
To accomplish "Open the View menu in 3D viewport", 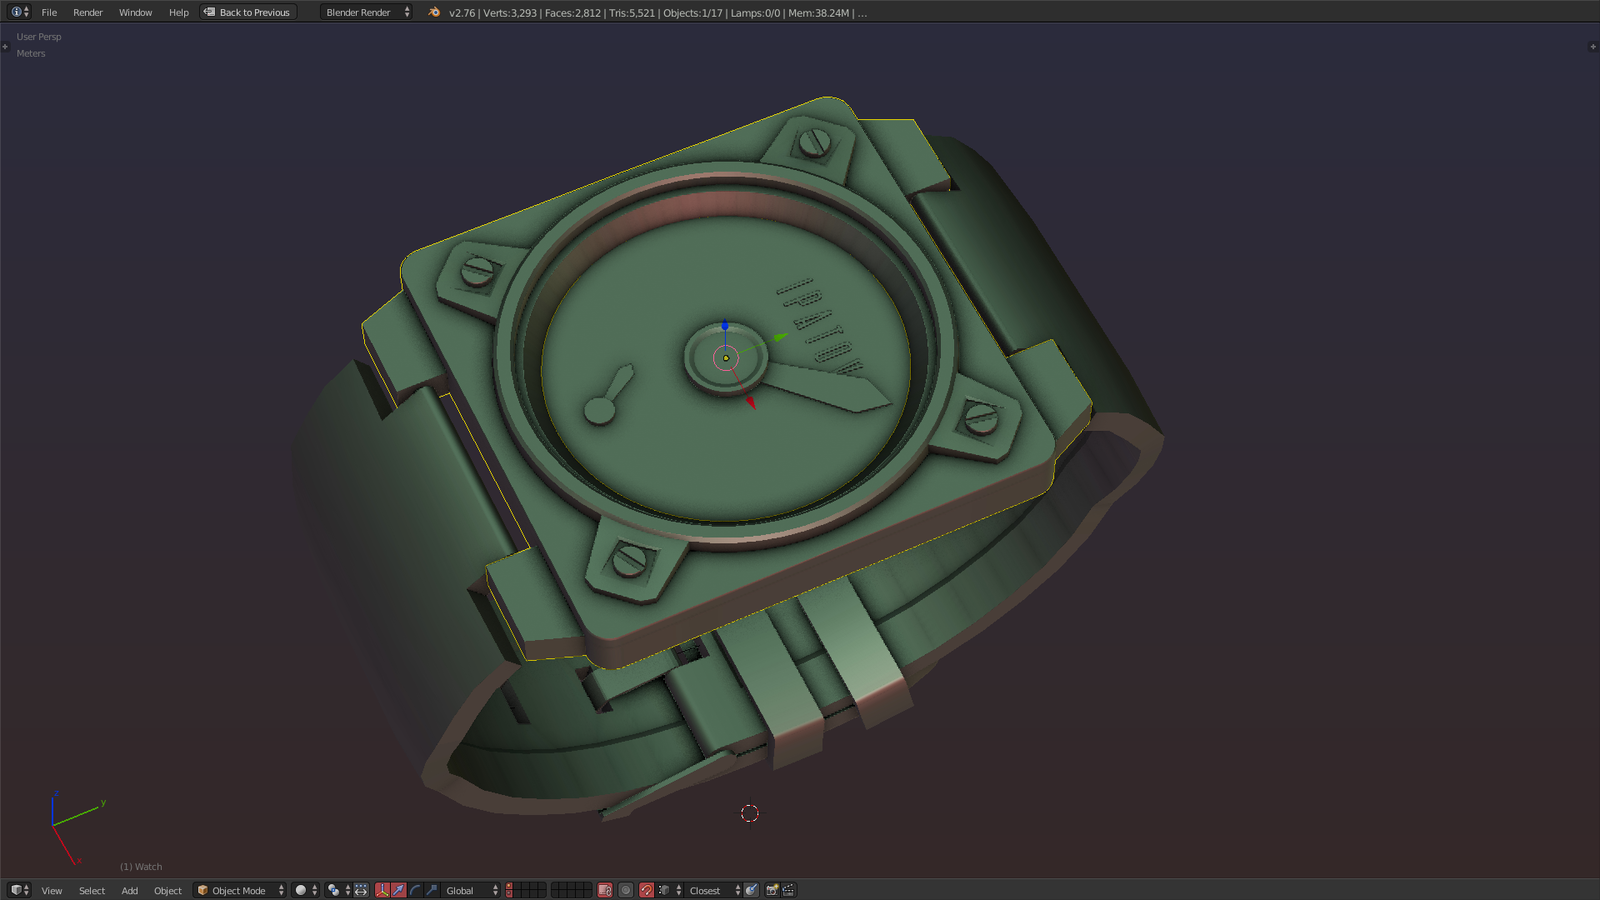I will (52, 890).
